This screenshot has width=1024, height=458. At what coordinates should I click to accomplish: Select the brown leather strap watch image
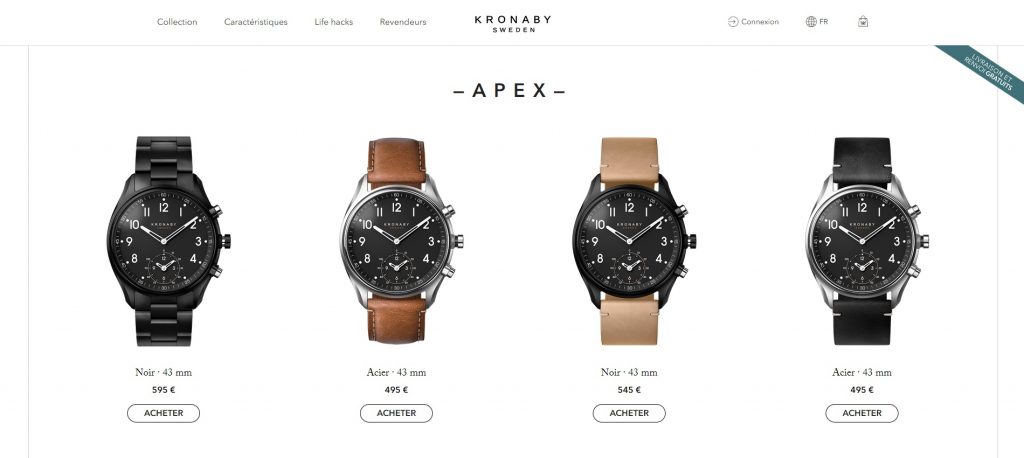click(401, 241)
